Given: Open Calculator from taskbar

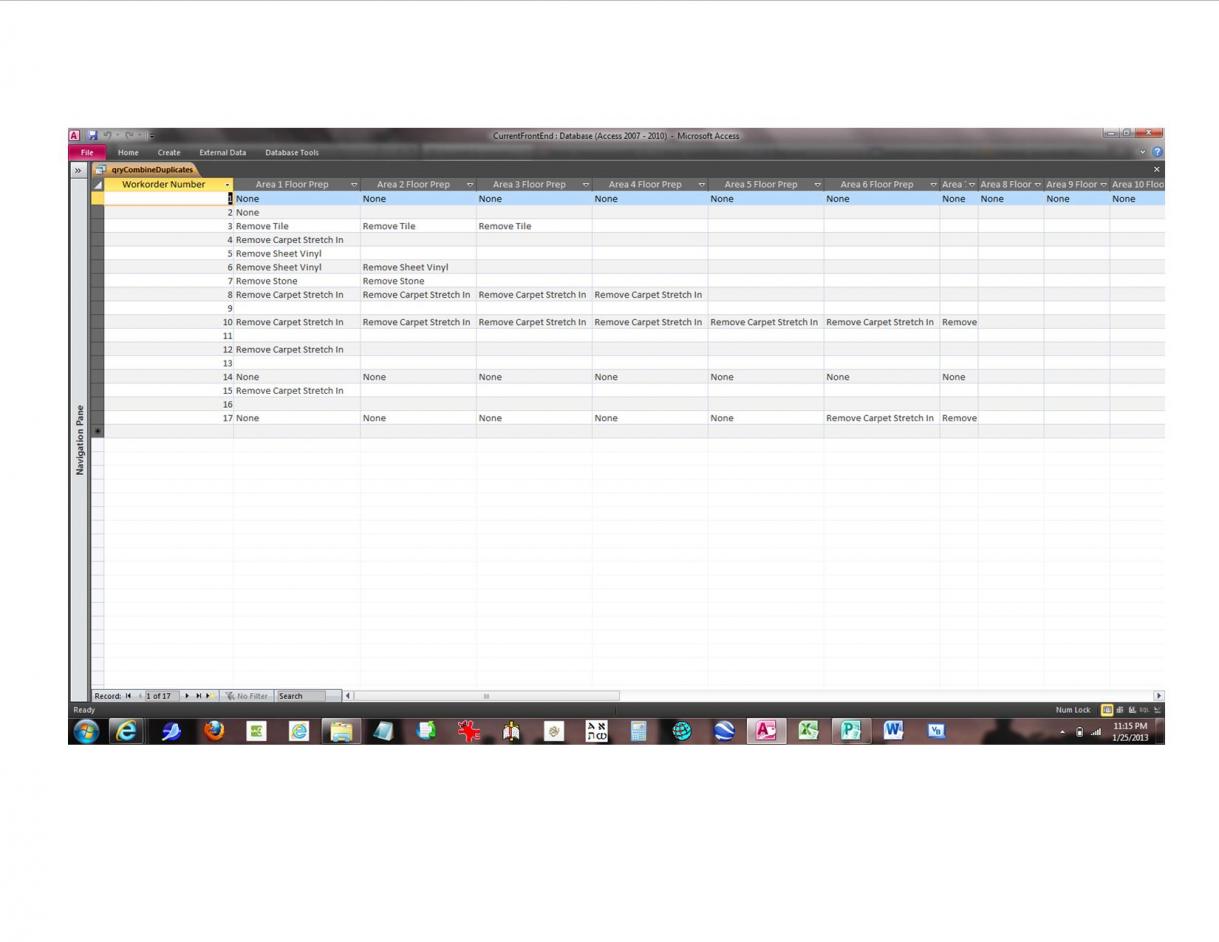Looking at the screenshot, I should (638, 731).
